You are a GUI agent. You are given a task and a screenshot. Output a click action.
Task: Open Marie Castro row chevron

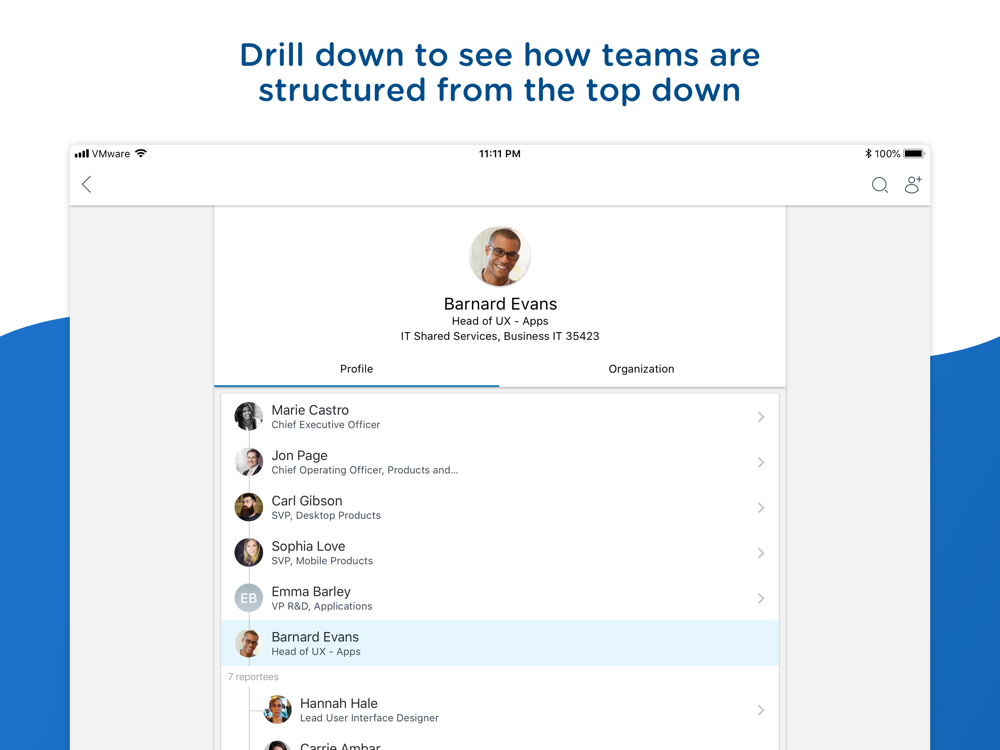coord(761,416)
